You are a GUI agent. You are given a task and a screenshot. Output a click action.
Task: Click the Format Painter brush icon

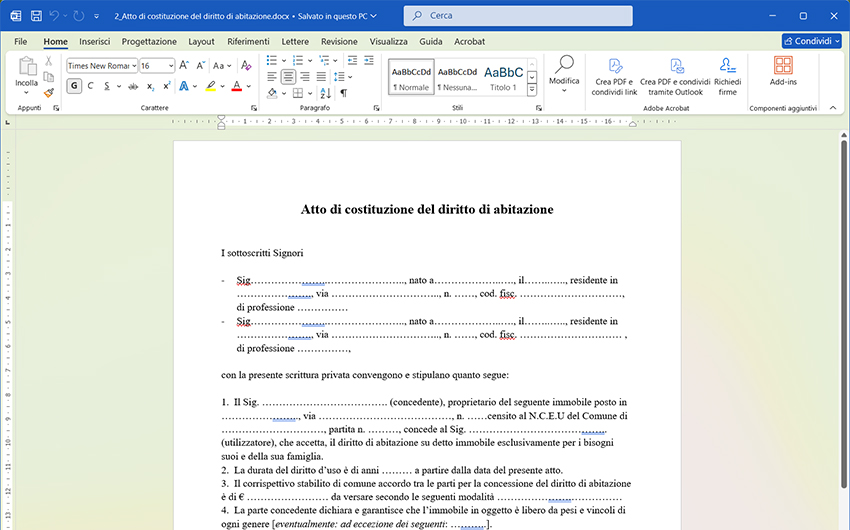(48, 92)
